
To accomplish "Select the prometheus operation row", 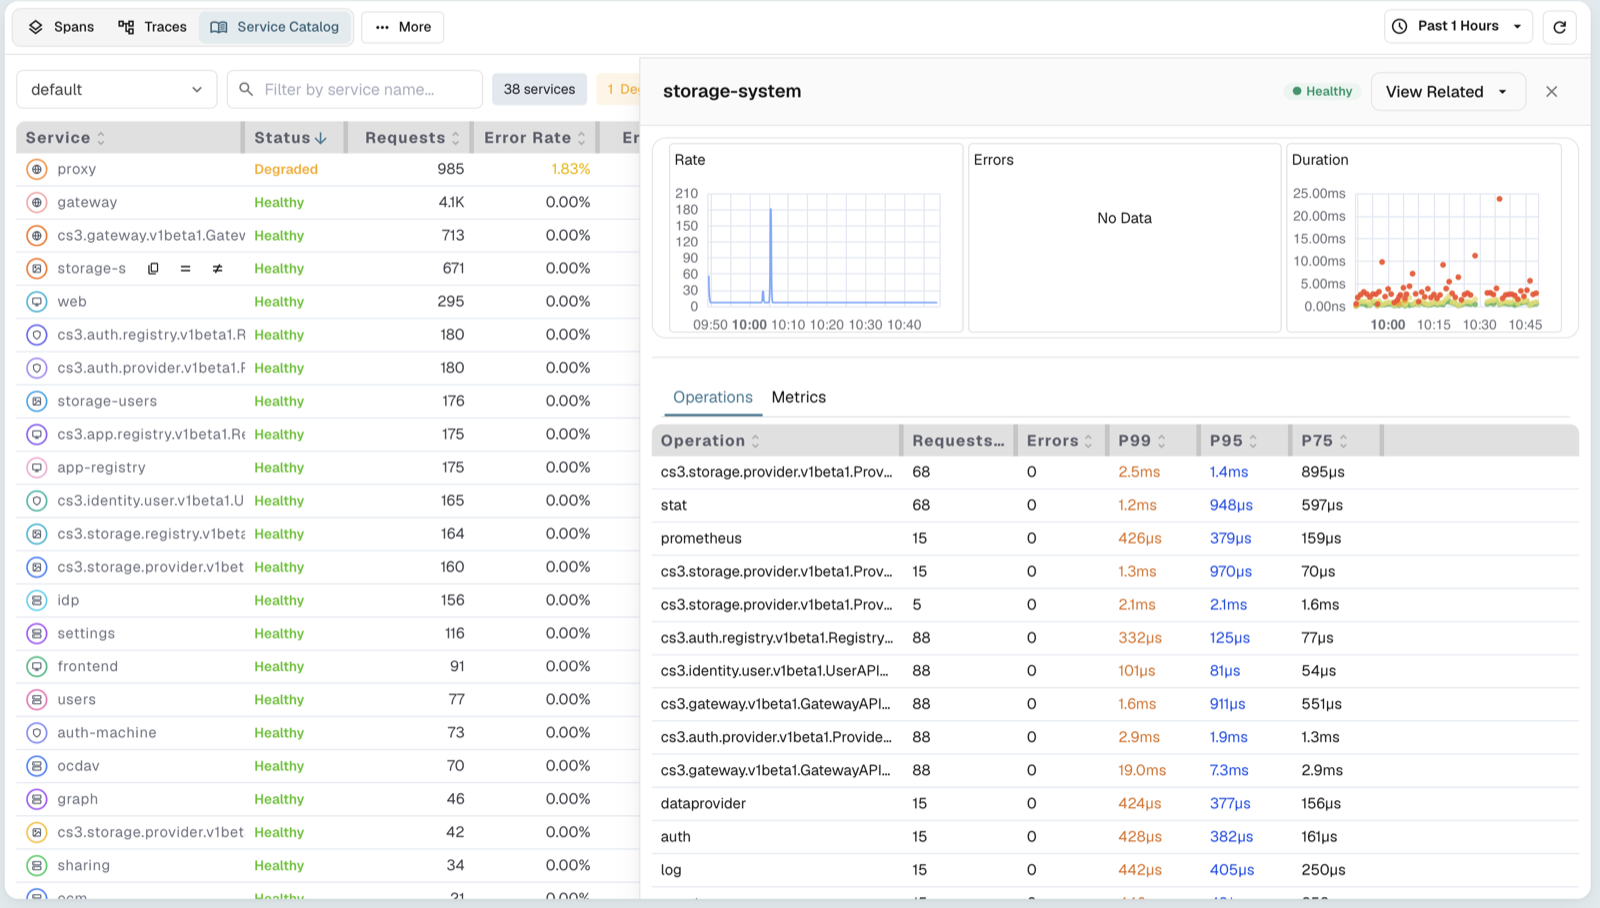I will tap(1115, 538).
